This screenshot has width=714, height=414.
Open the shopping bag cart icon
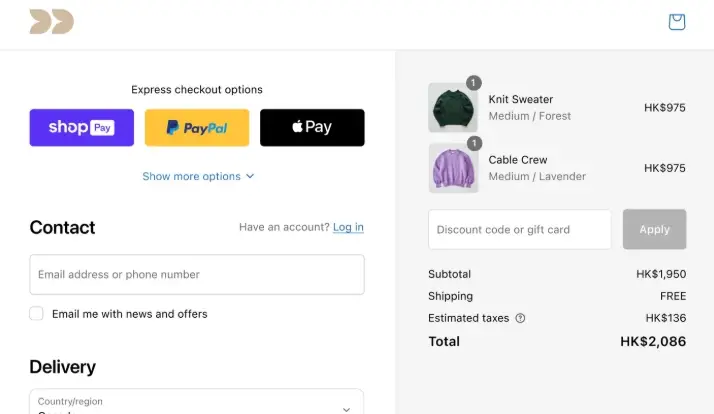point(677,21)
